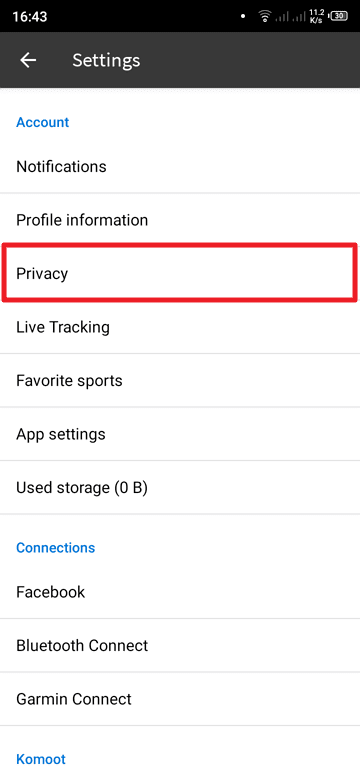Open App settings
The image size is (360, 770).
pos(180,434)
